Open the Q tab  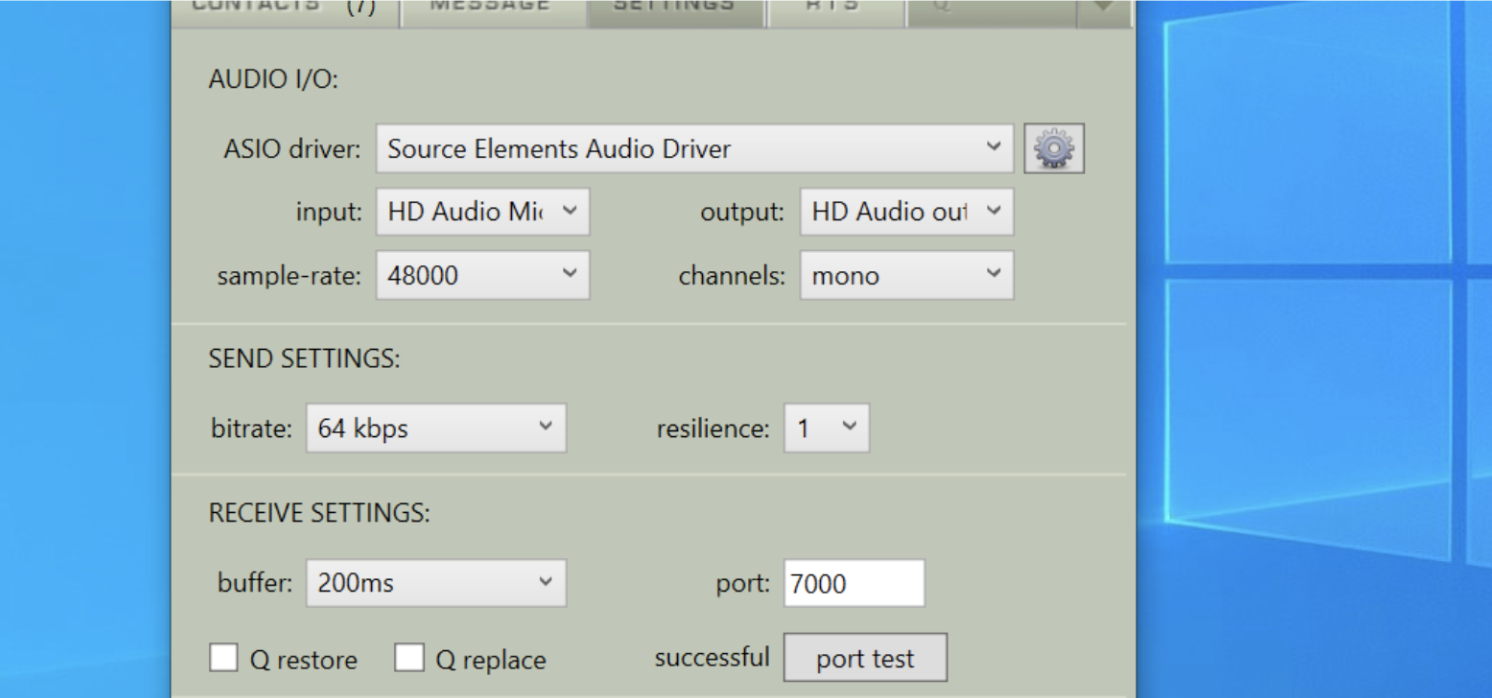[x=988, y=8]
